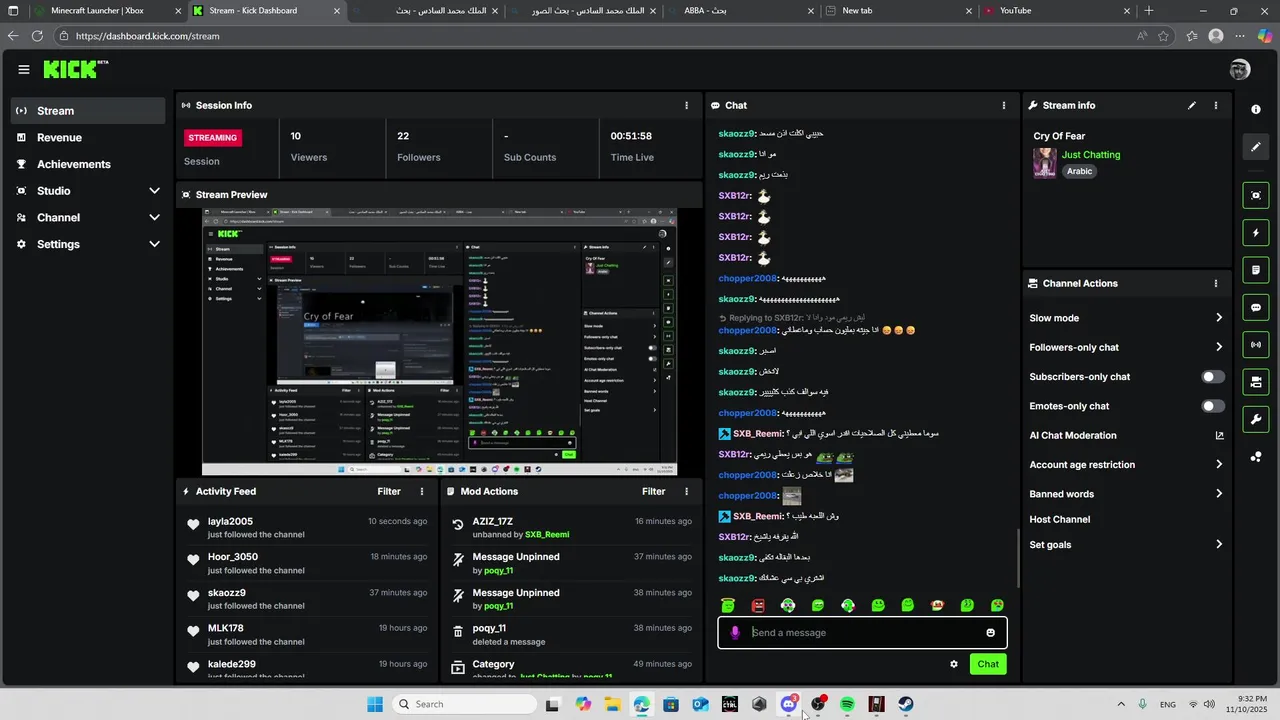Click the Just Chatting category link
1280x720 pixels.
click(1091, 155)
